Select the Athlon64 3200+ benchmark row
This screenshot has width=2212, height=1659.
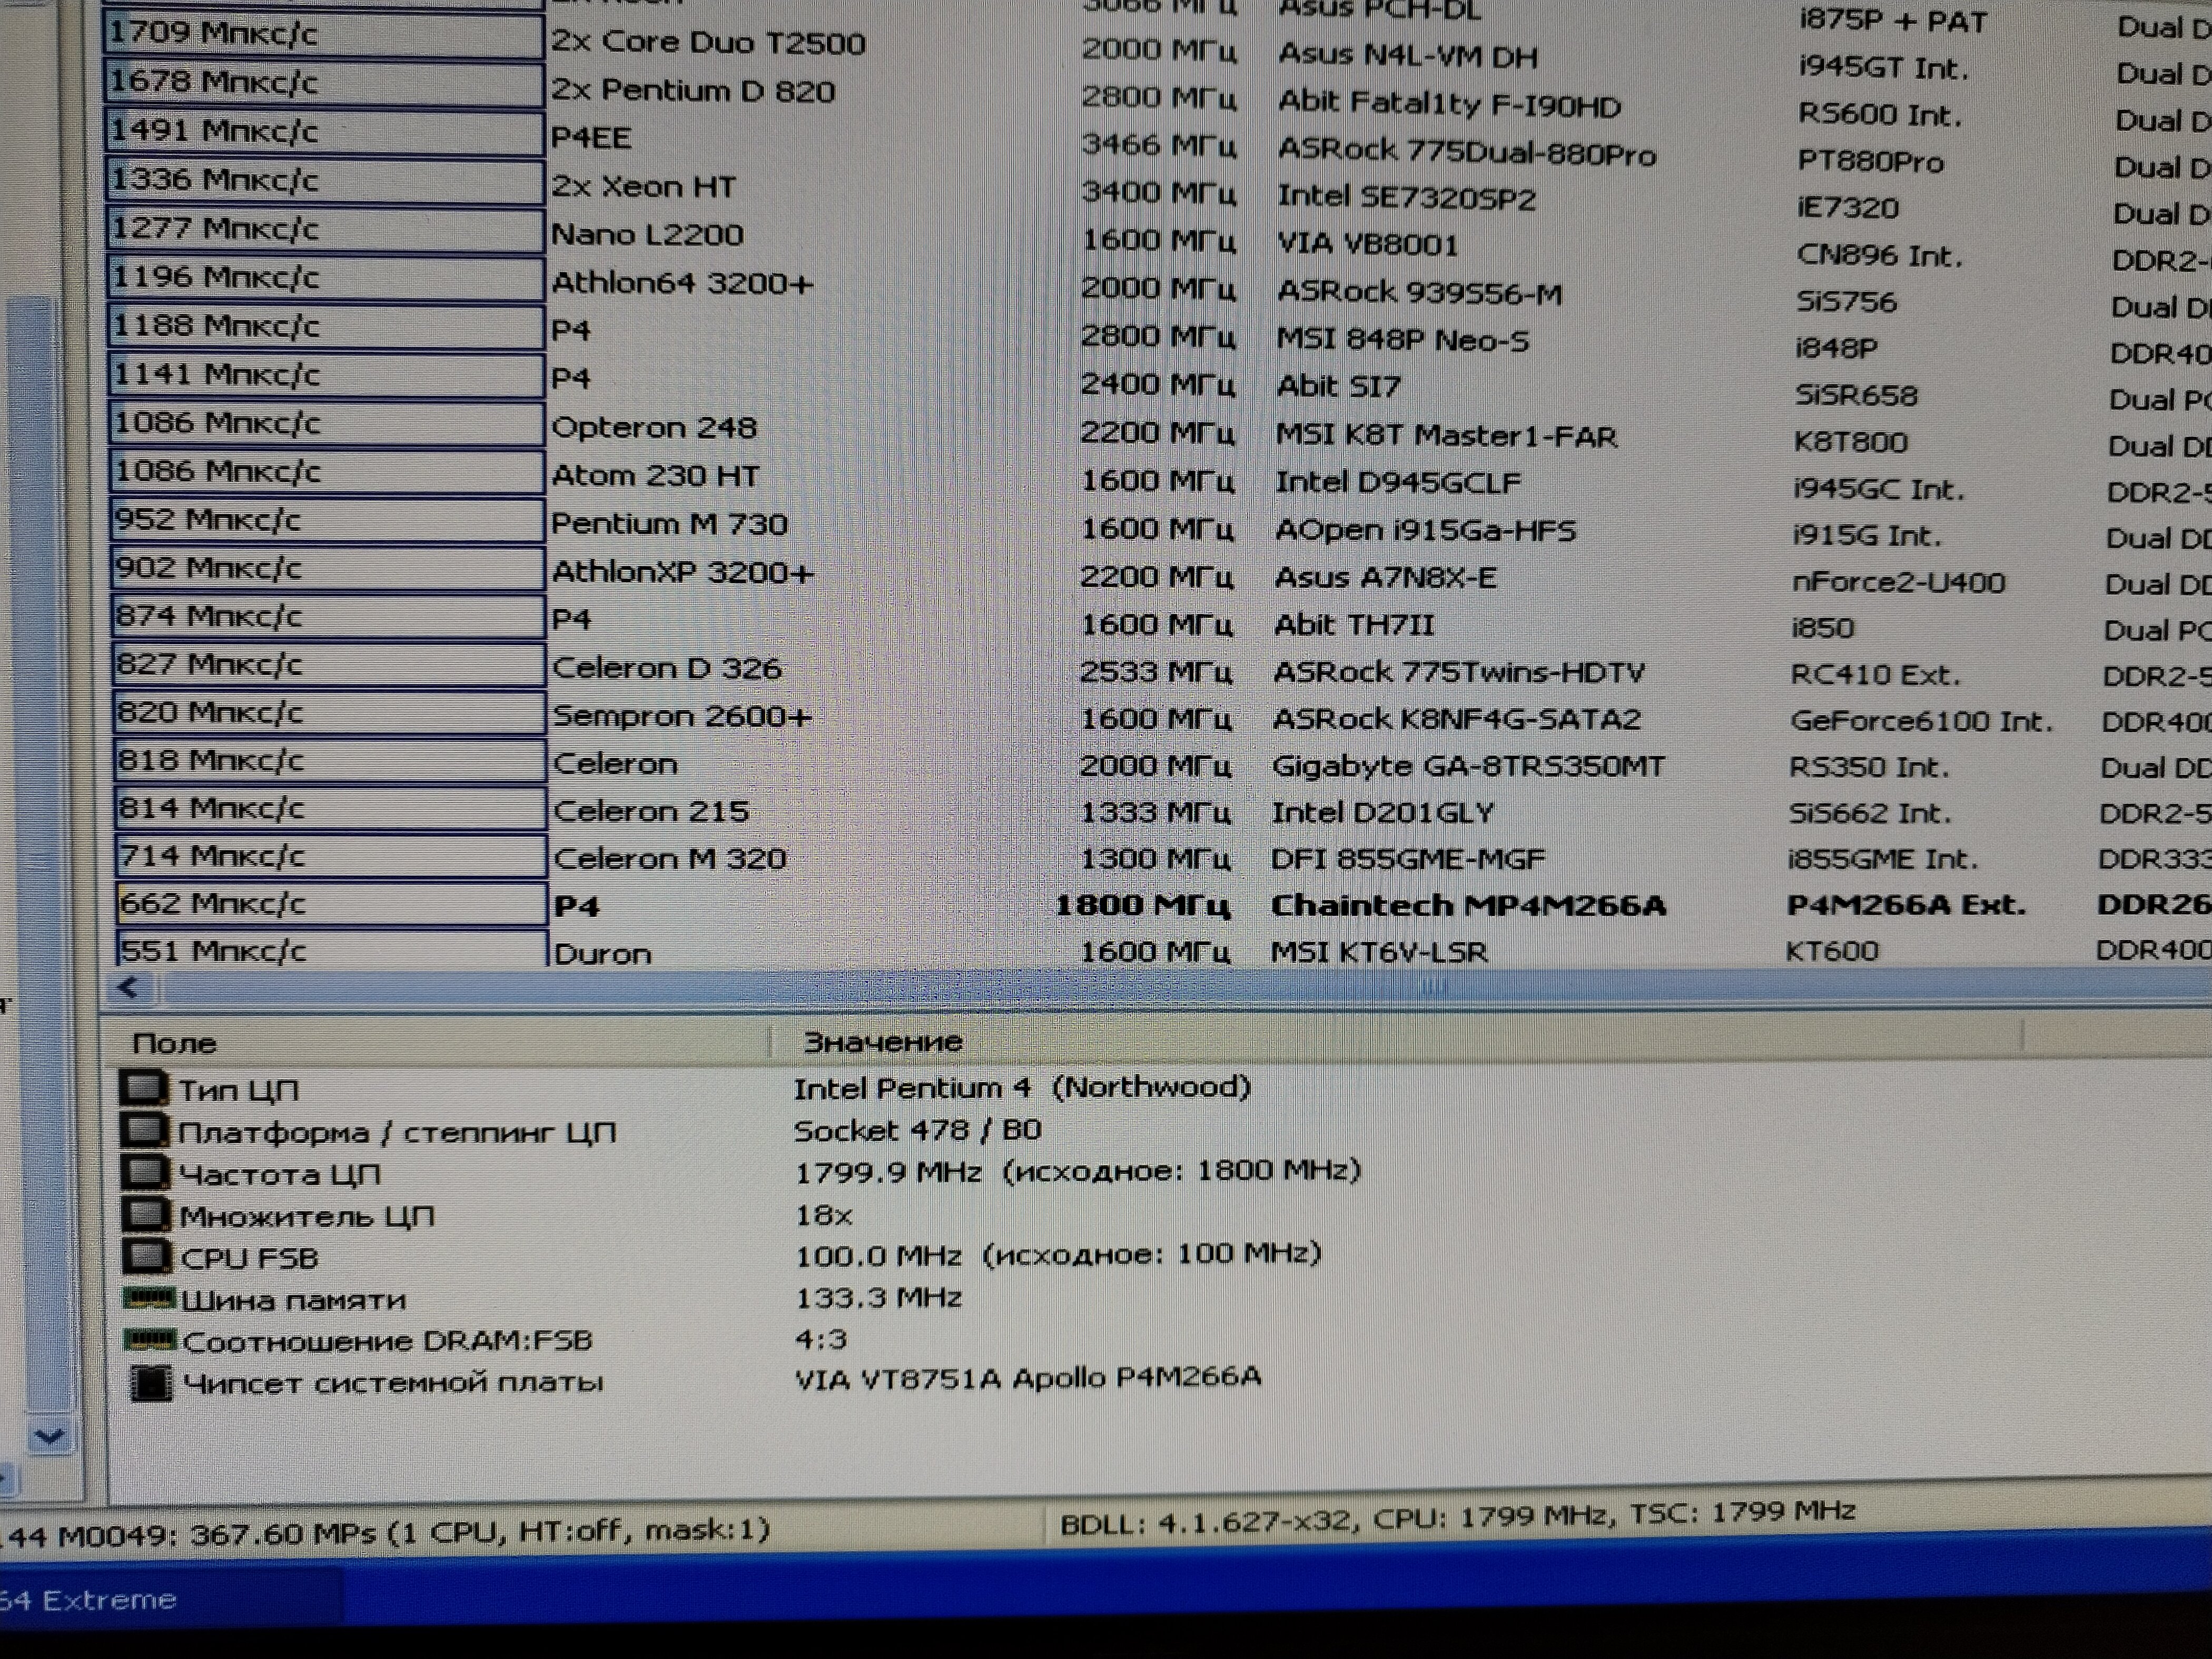(x=682, y=284)
